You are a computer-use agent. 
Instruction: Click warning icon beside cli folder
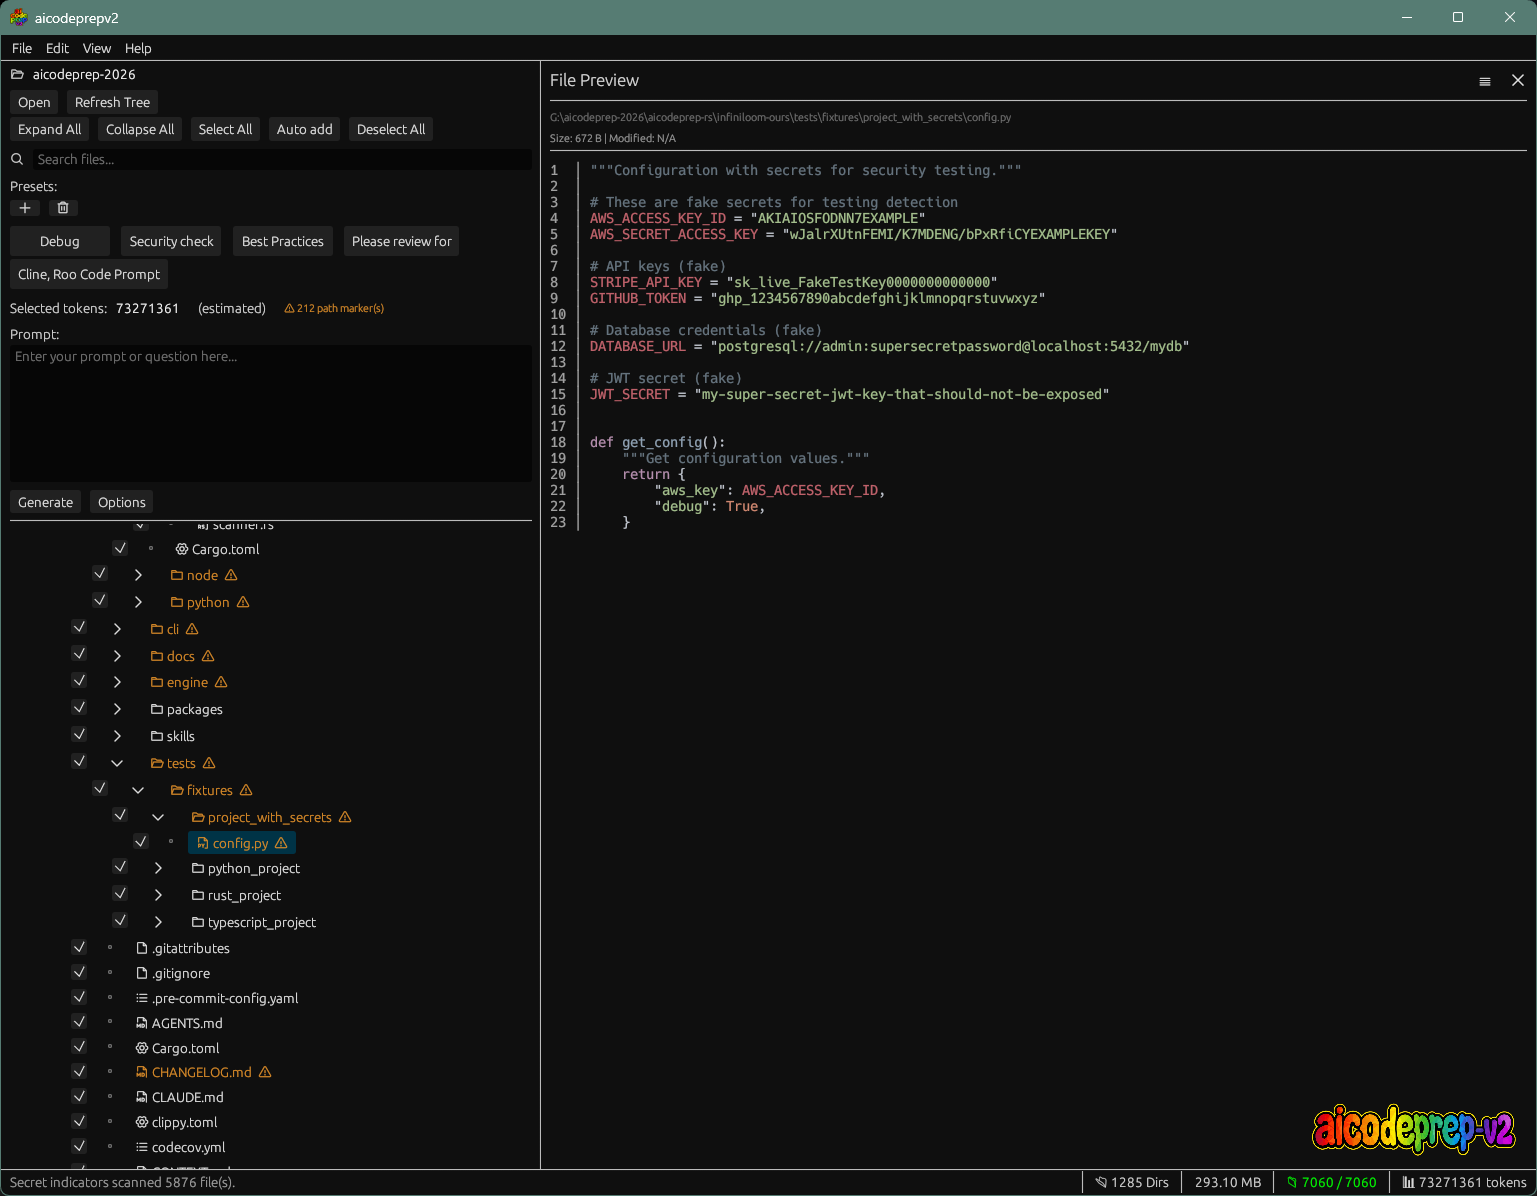pyautogui.click(x=192, y=629)
